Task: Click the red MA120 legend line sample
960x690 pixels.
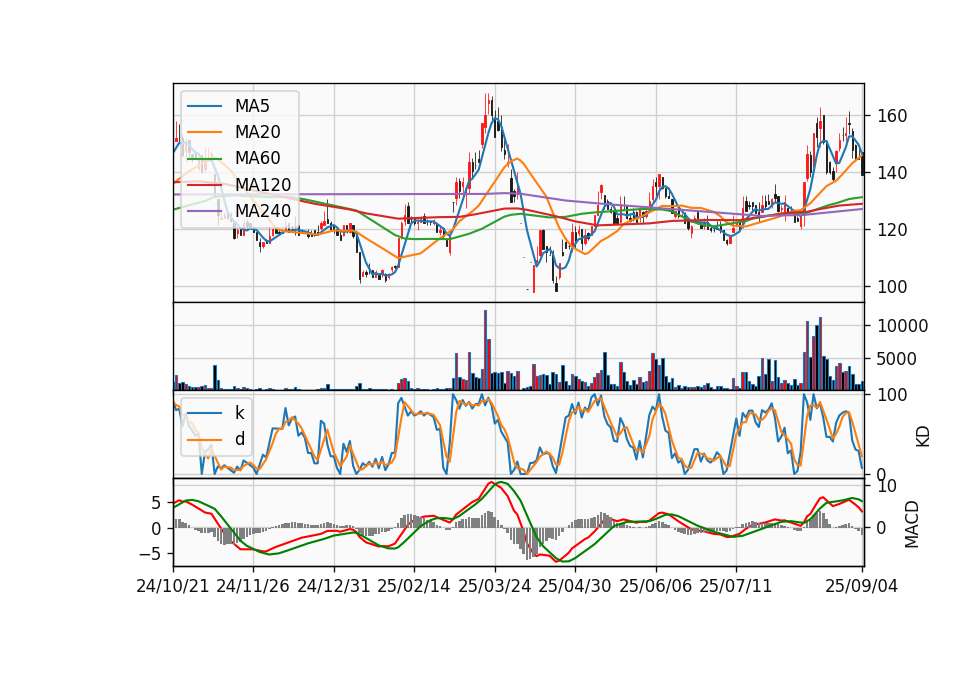Action: tap(204, 184)
